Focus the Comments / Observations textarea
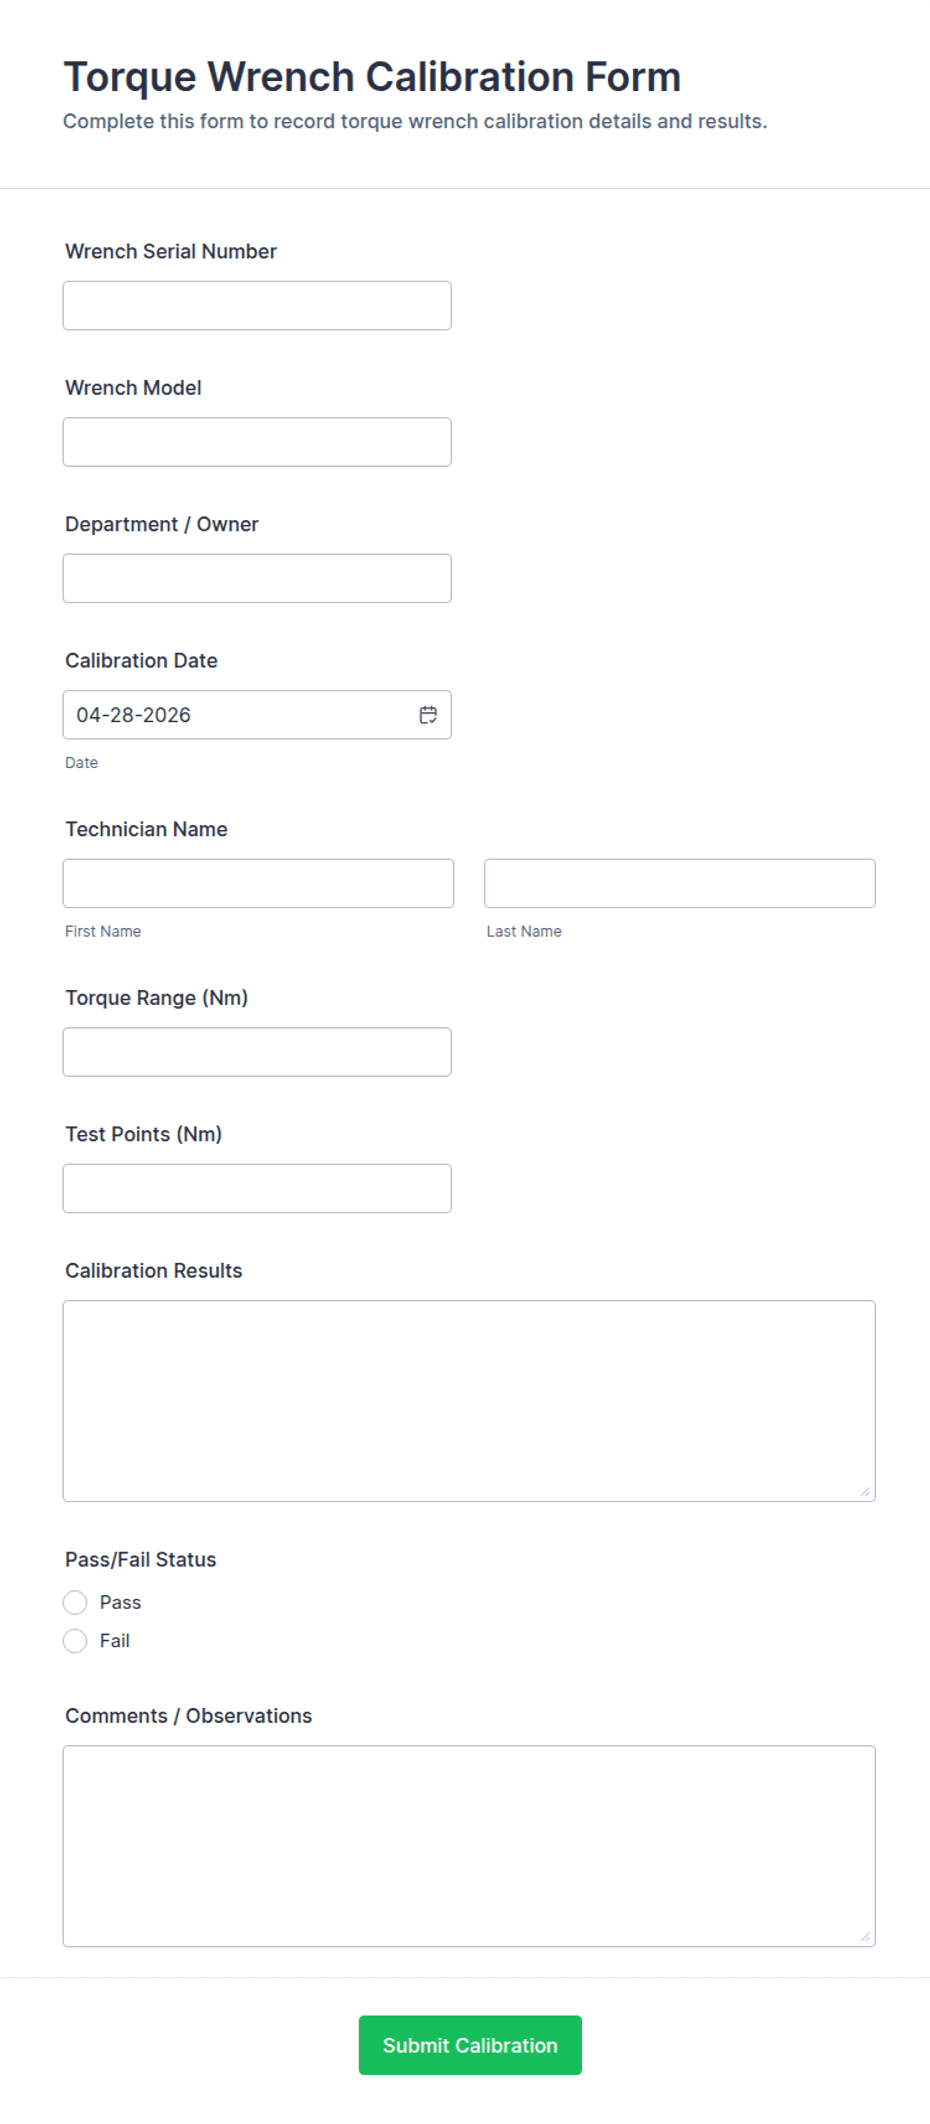 [468, 1845]
